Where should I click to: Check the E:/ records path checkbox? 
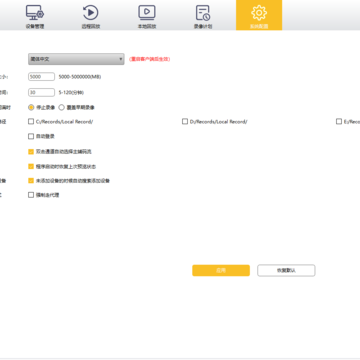pyautogui.click(x=339, y=122)
